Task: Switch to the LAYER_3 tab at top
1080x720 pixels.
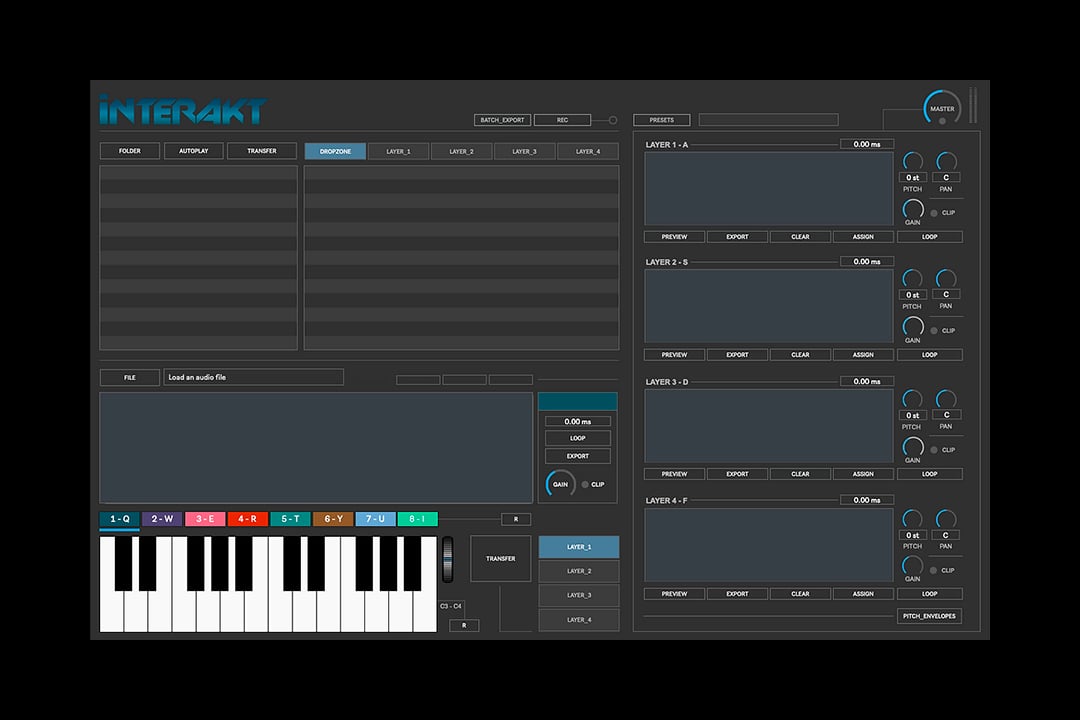Action: point(524,152)
